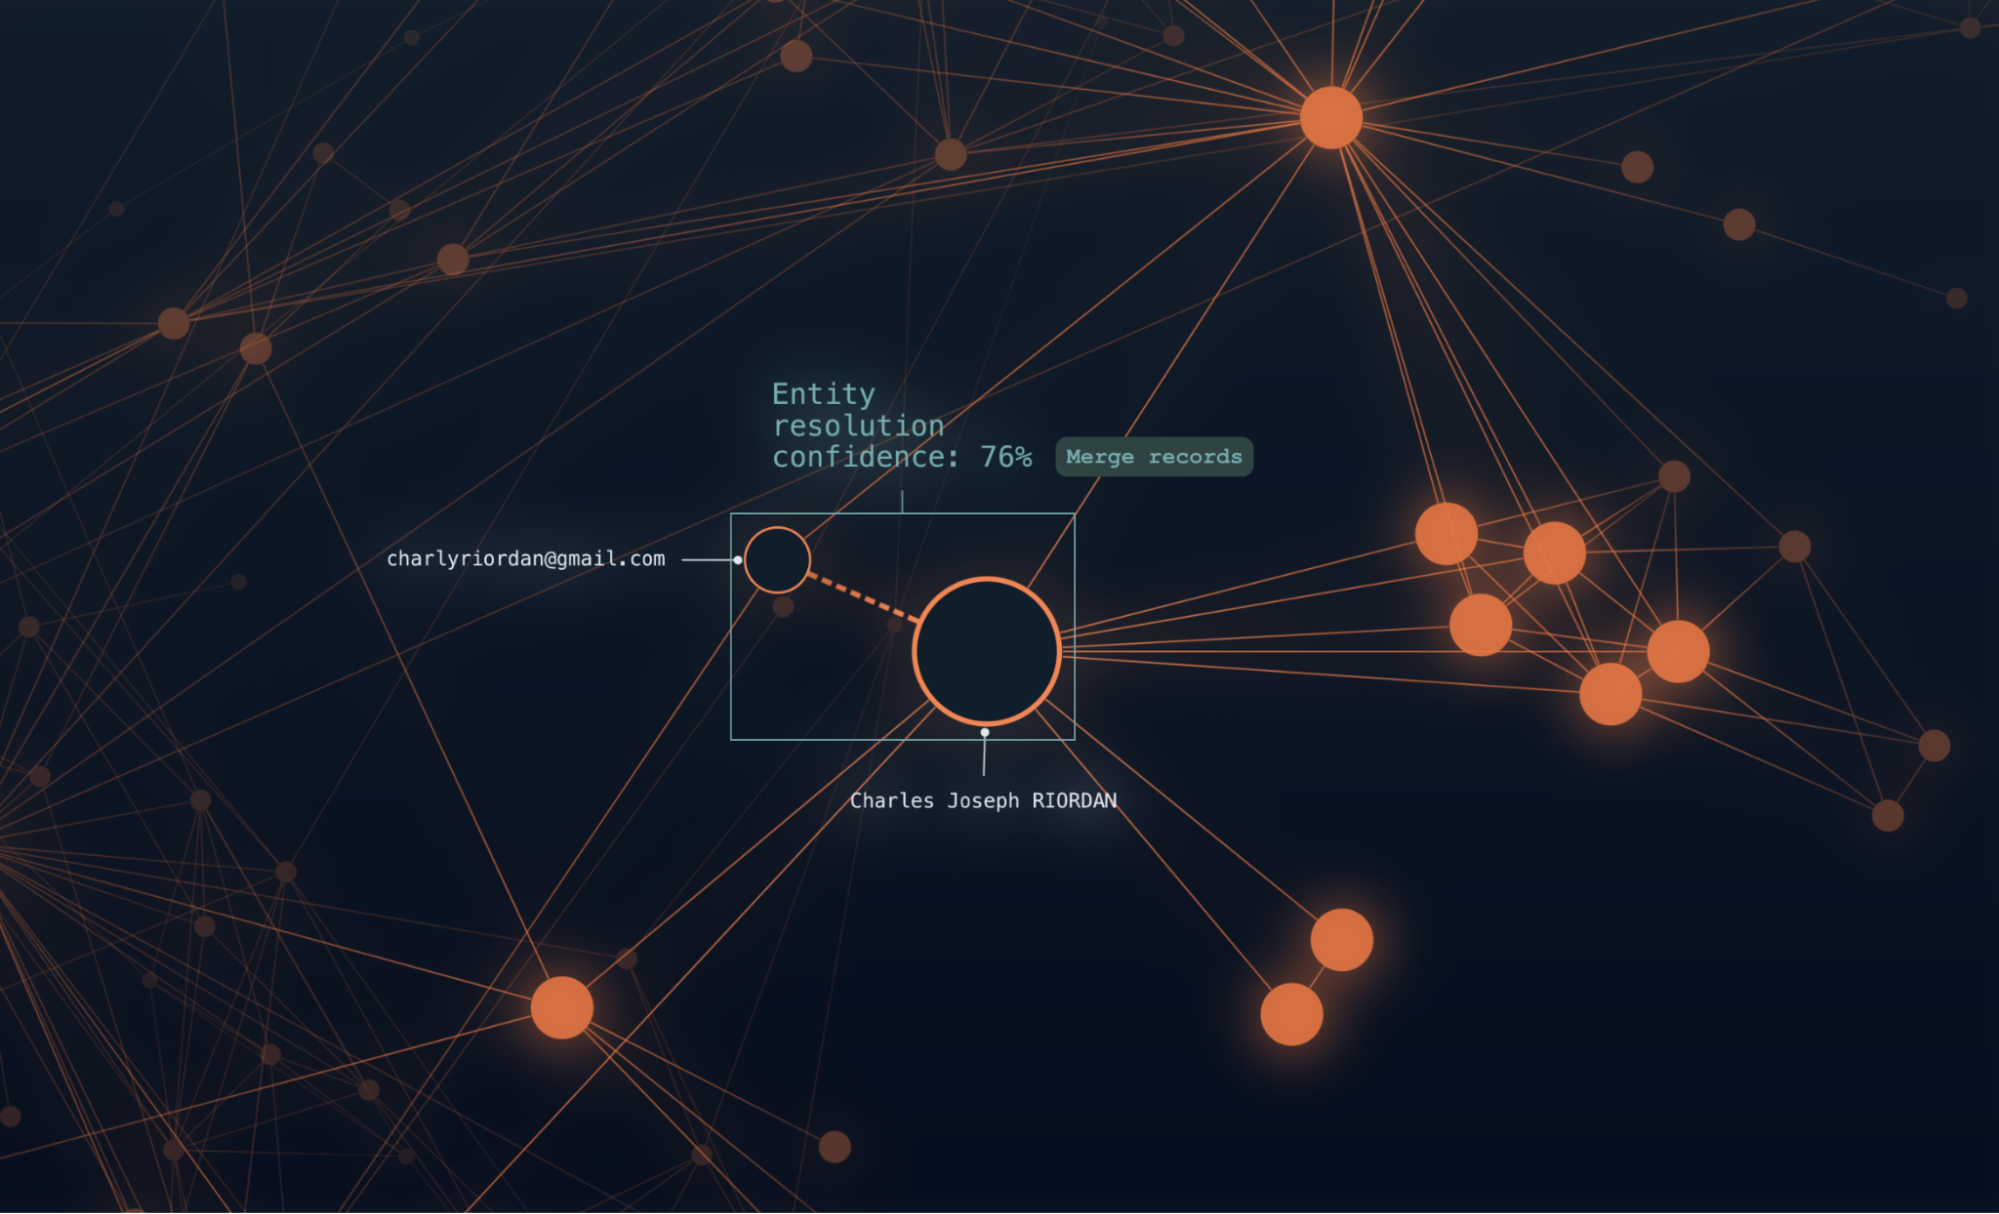Click the Merge records button
This screenshot has height=1214, width=1999.
pyautogui.click(x=1152, y=457)
